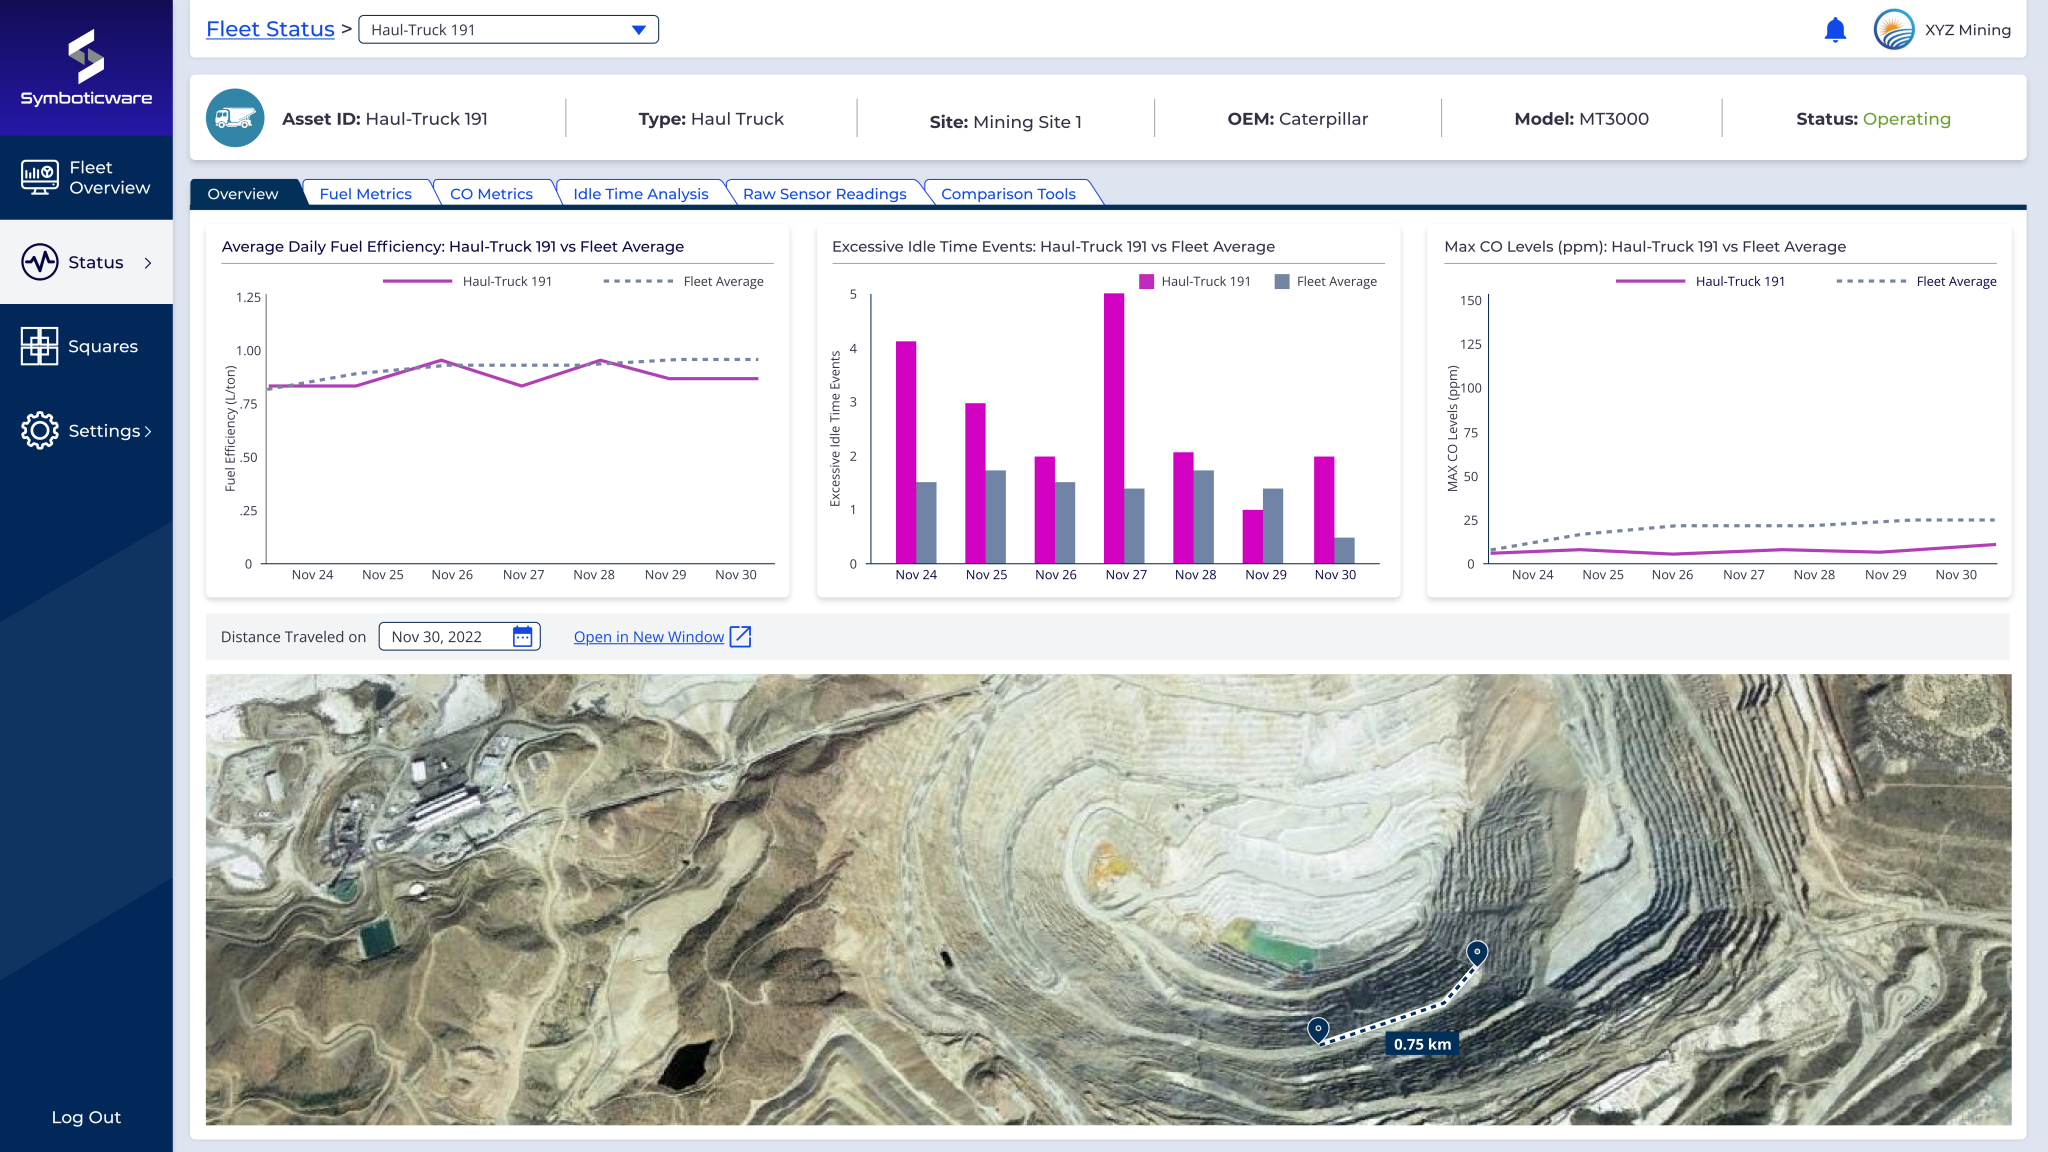Click the 0.75 km distance marker on map
The width and height of the screenshot is (2048, 1152).
tap(1421, 1043)
